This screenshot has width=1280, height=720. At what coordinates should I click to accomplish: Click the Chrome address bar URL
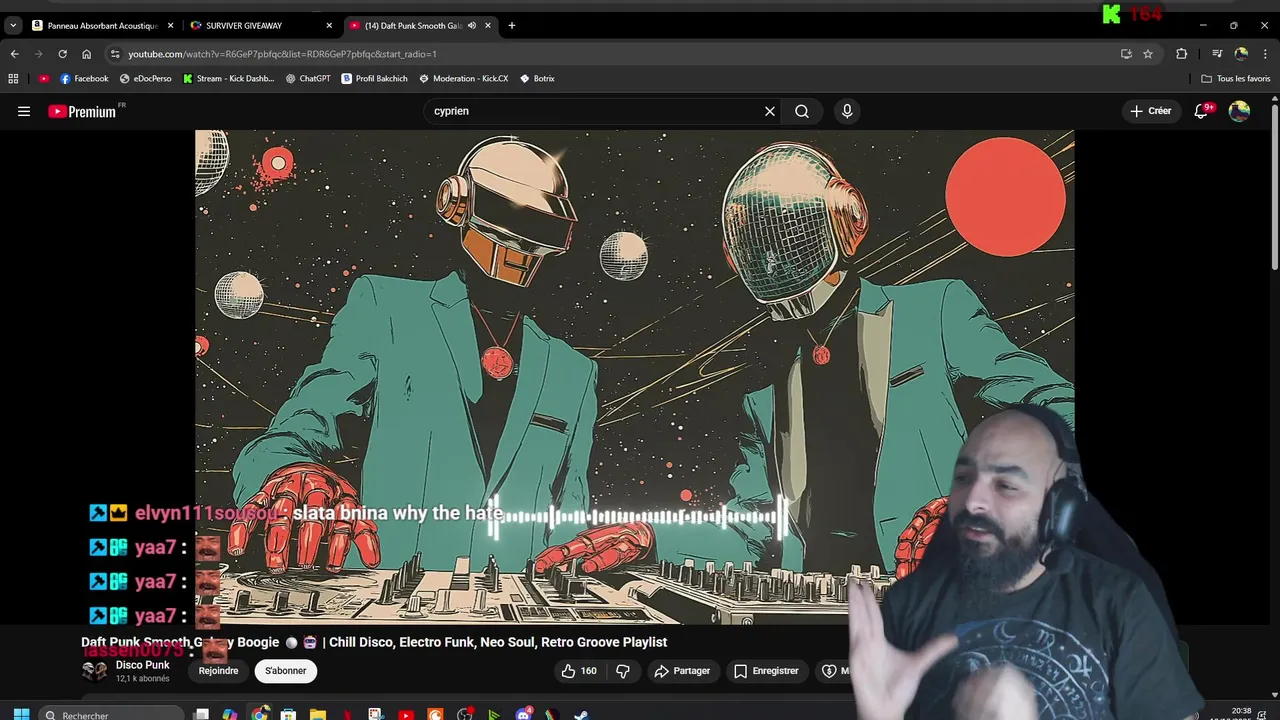[x=282, y=54]
